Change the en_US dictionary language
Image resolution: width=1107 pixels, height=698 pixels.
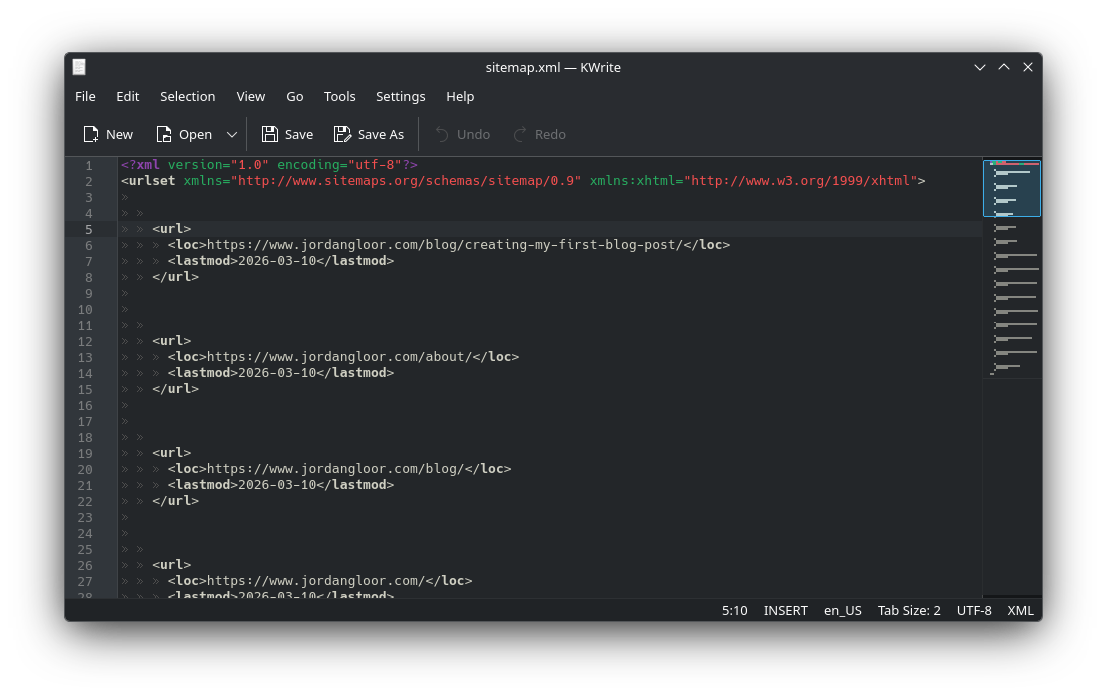pyautogui.click(x=843, y=610)
